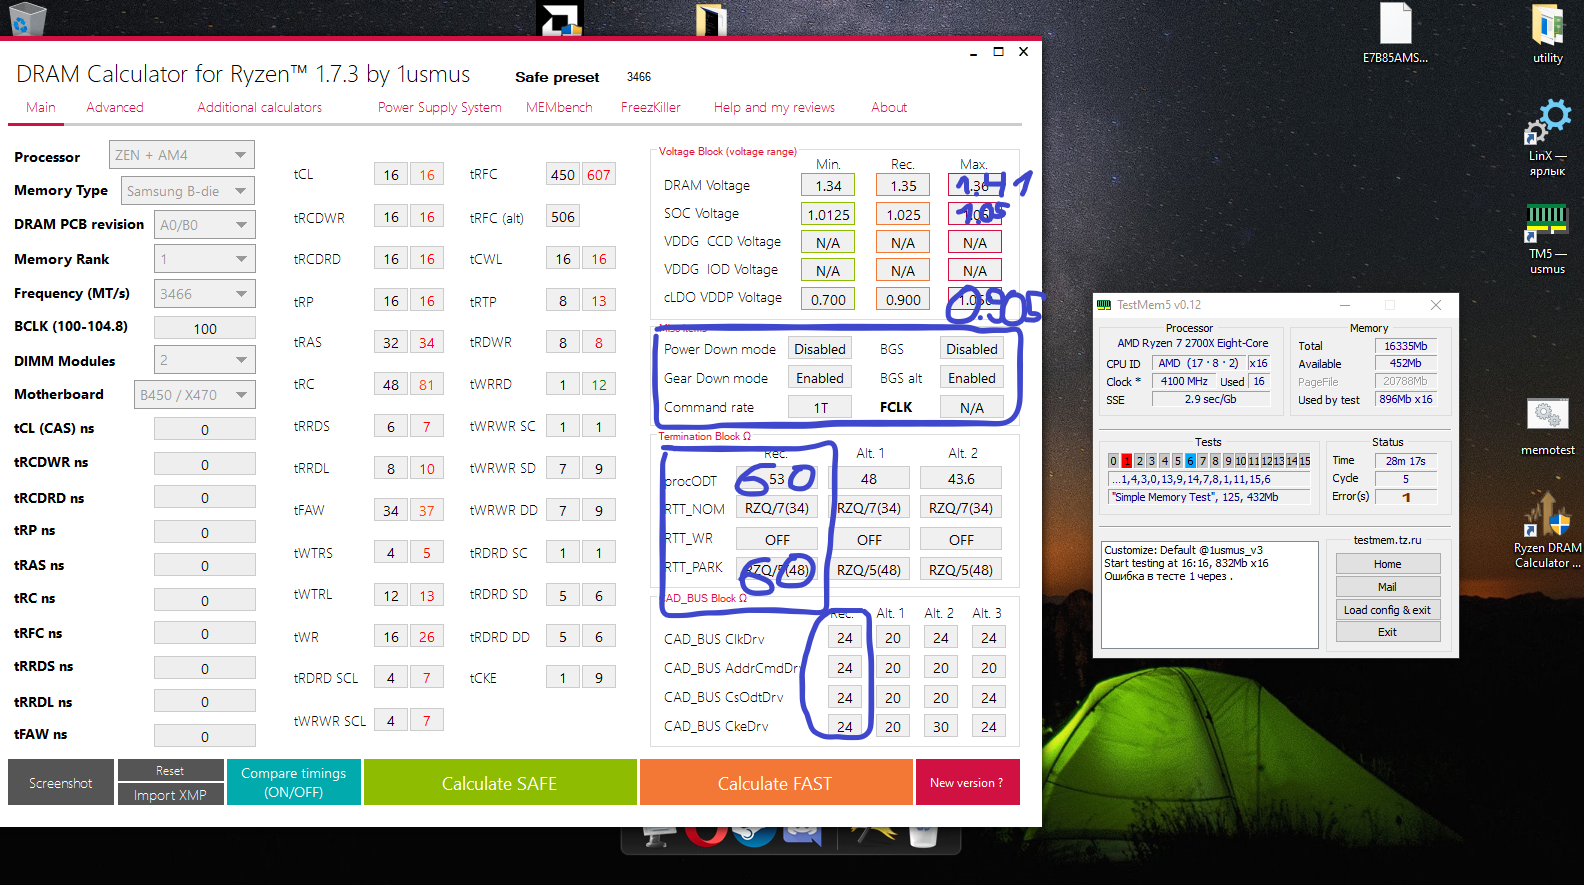Screen dimensions: 1584x885
Task: Click the TestMem5 Time value 28m 17s
Action: pos(1405,461)
